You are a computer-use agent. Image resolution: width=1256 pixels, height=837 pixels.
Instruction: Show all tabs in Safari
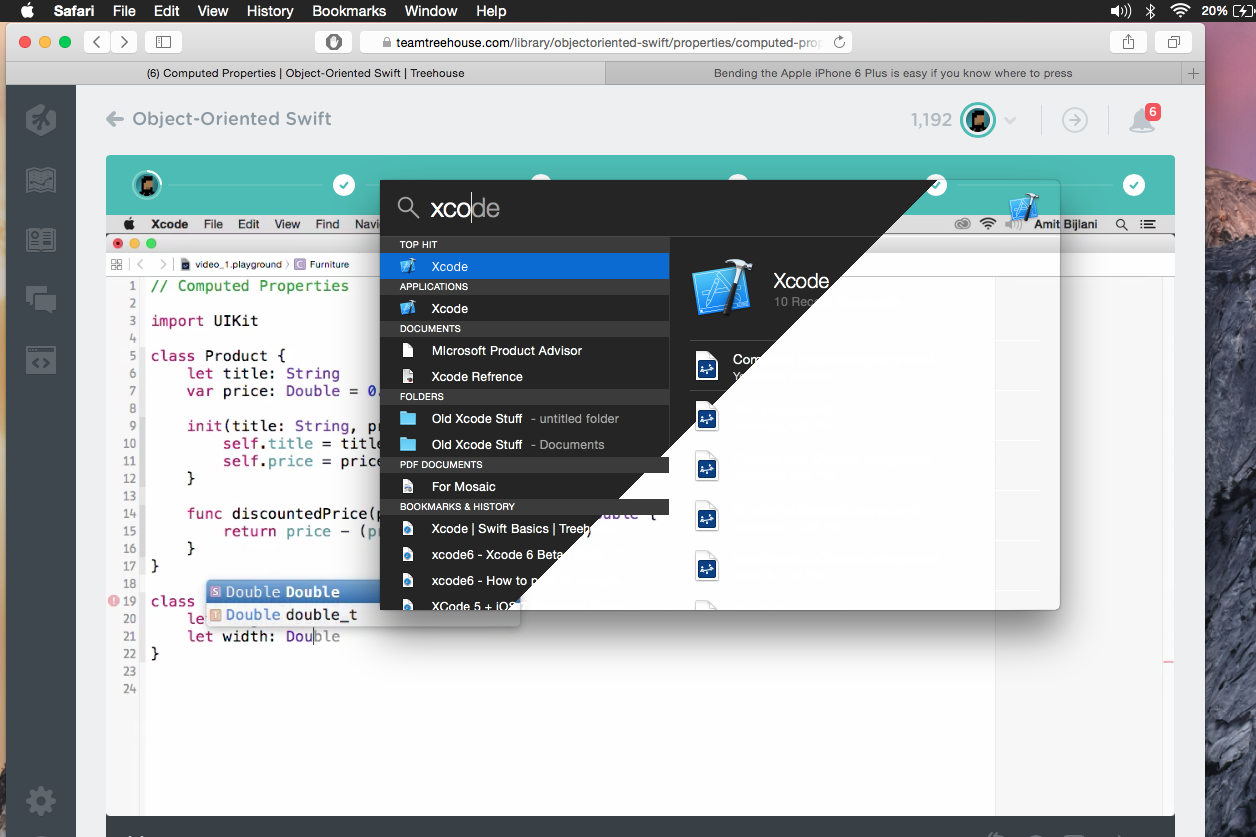click(1173, 42)
